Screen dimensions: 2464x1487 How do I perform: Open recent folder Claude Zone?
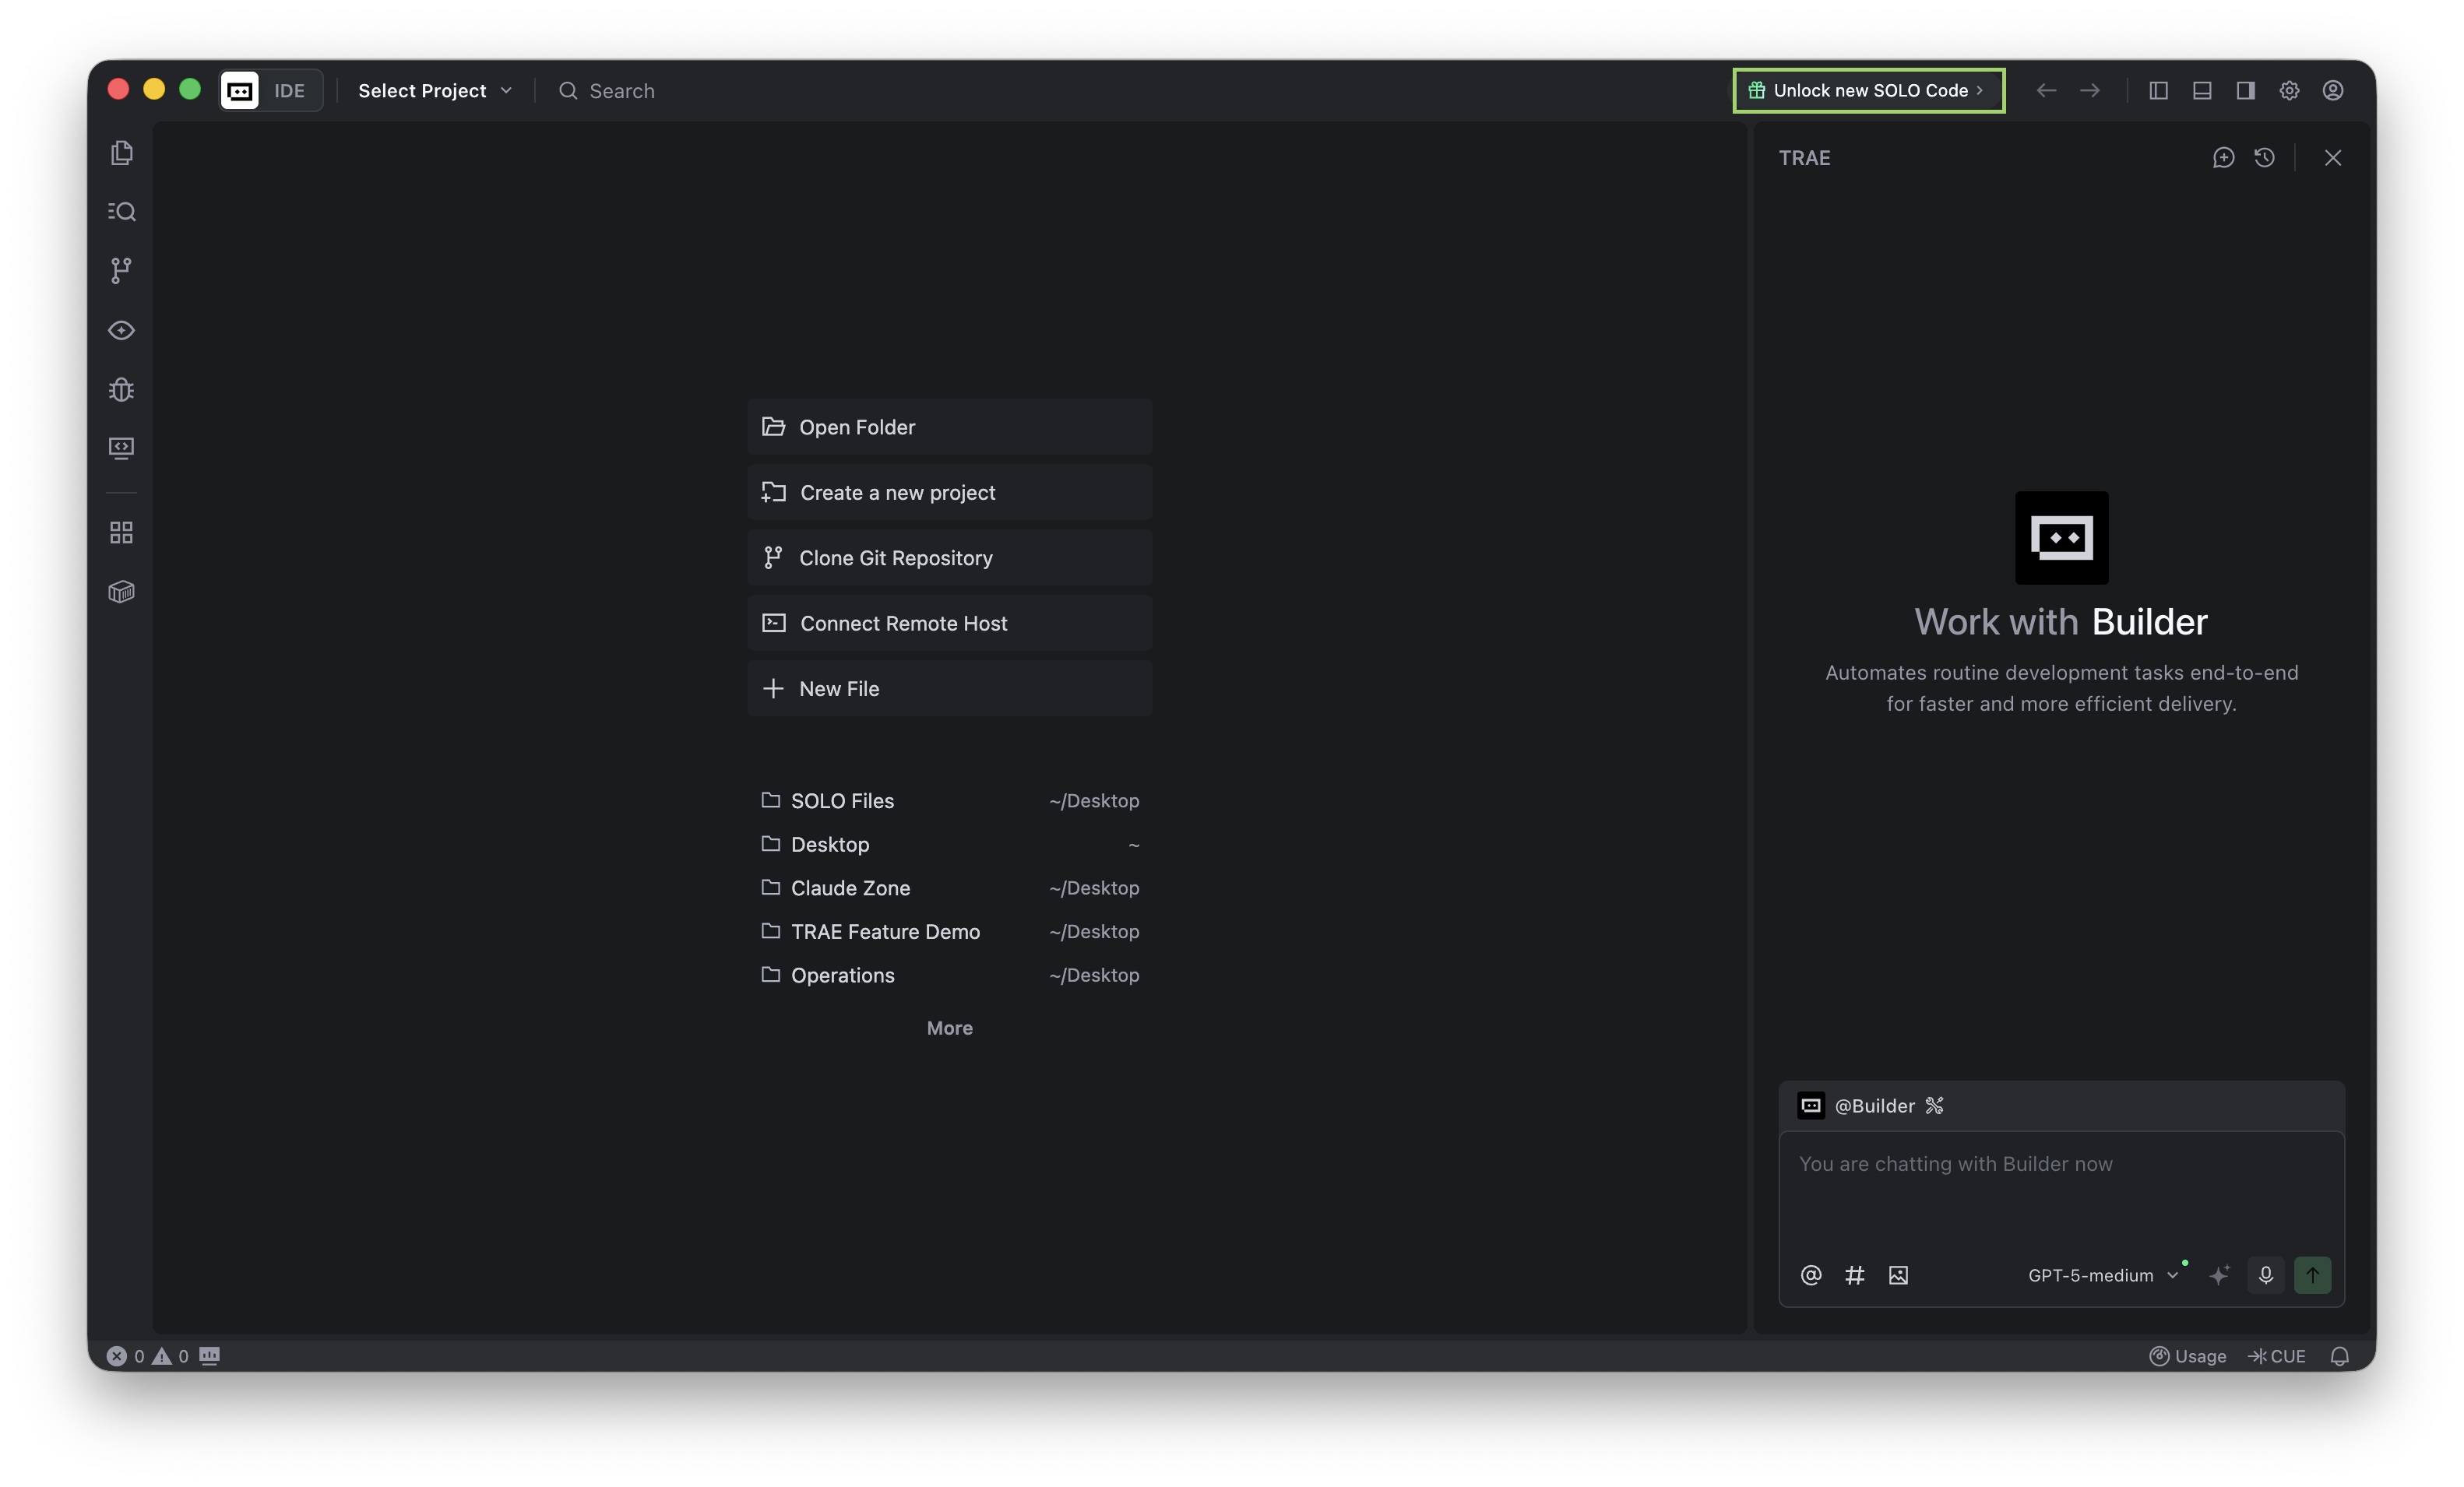coord(950,888)
